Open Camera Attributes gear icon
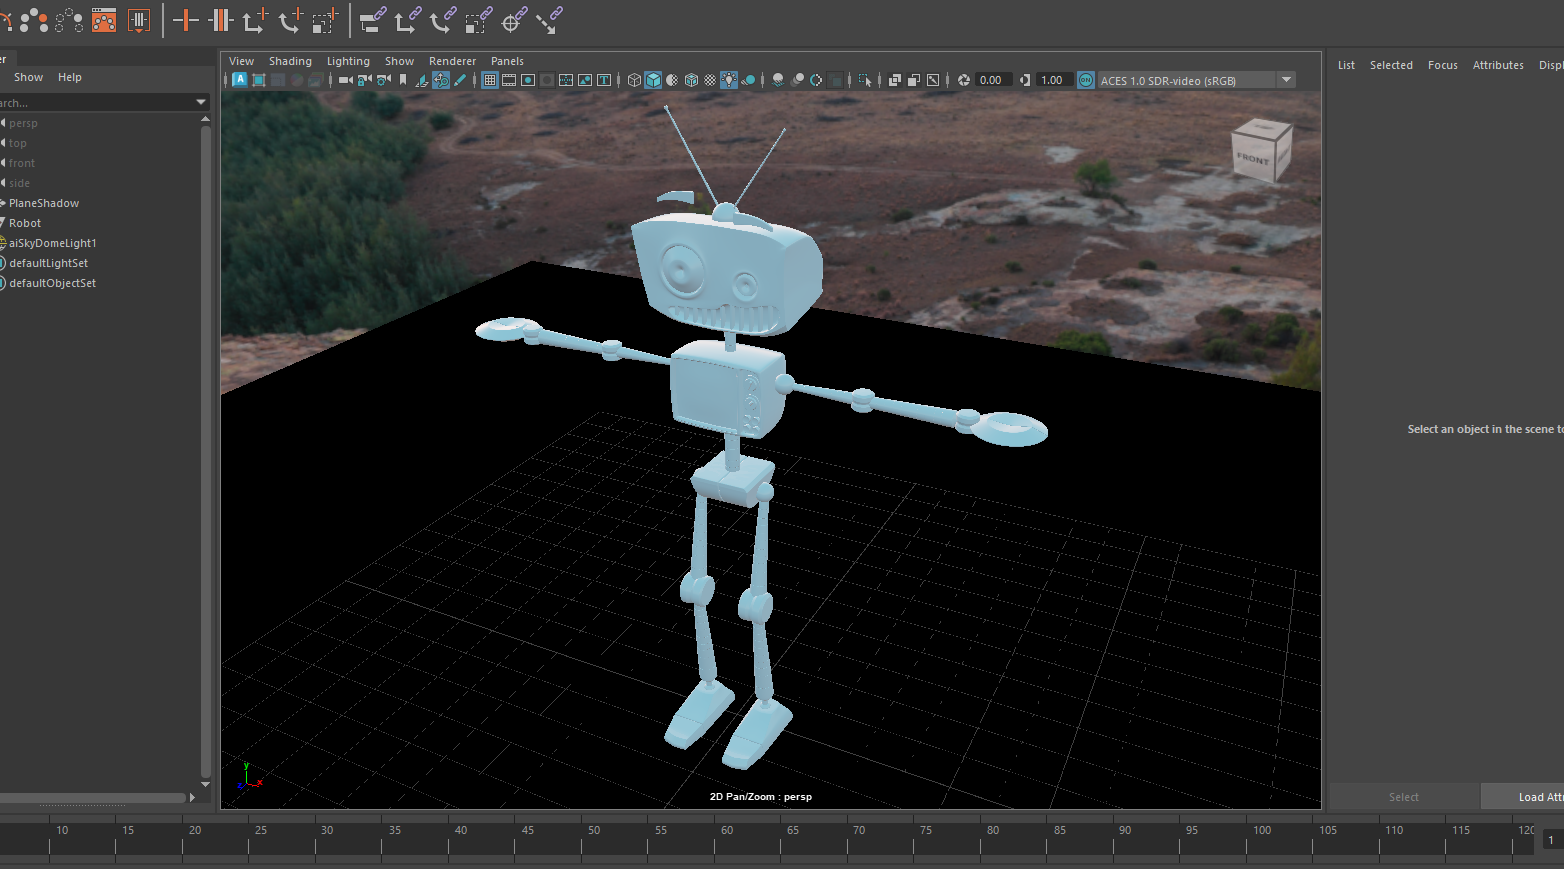 (x=384, y=80)
